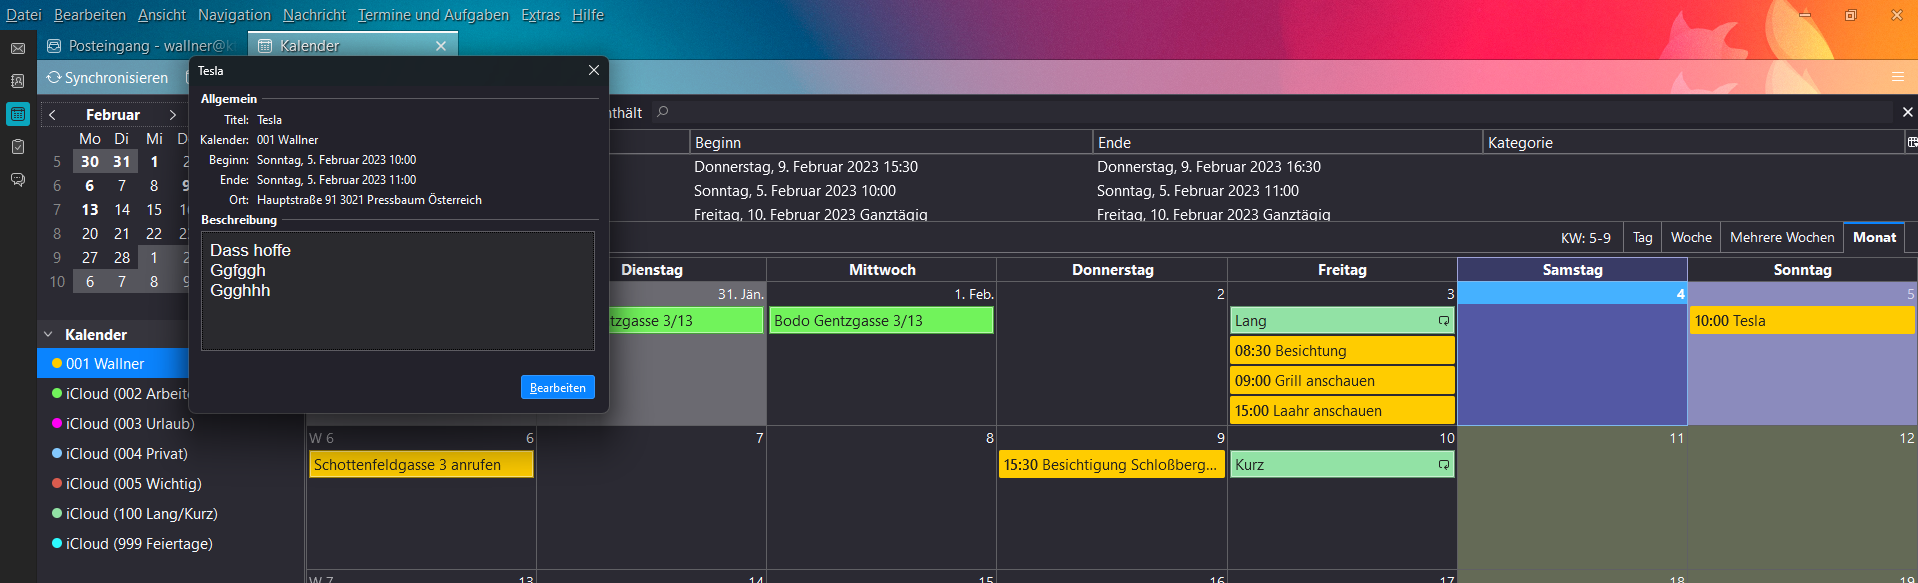1918x583 pixels.
Task: Select the 15:00 Laahr anschauen event
Action: (1342, 411)
